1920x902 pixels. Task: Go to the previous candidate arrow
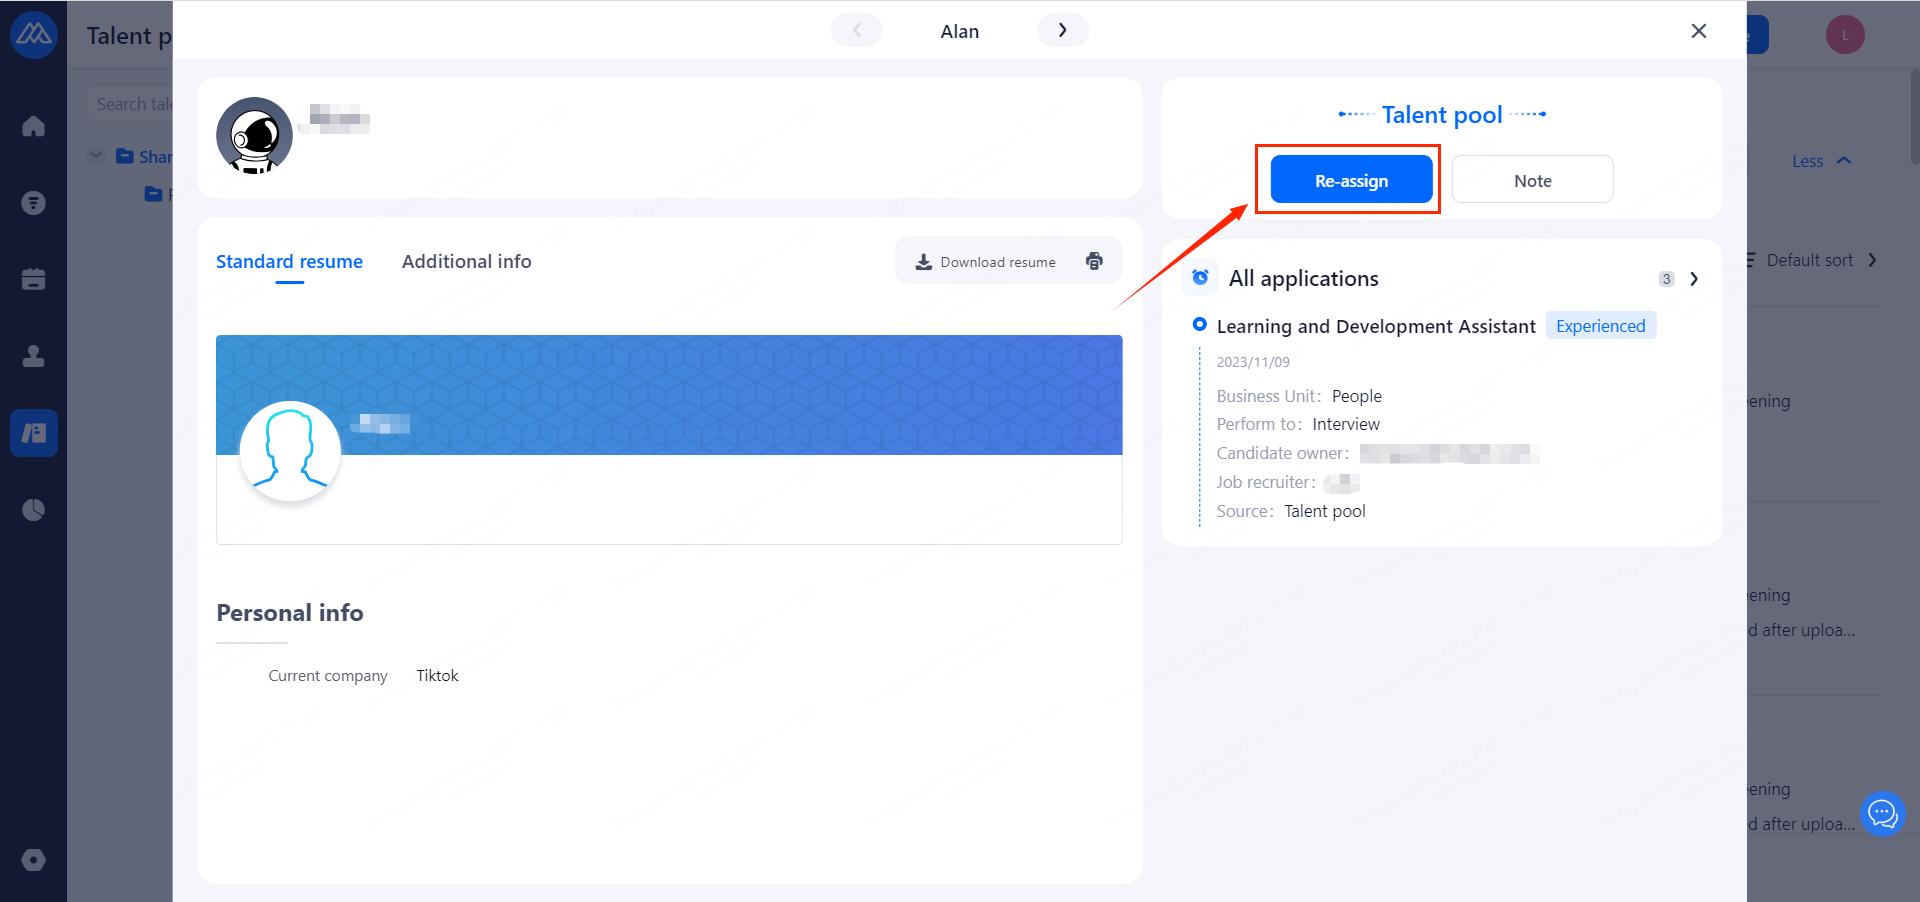(x=857, y=30)
